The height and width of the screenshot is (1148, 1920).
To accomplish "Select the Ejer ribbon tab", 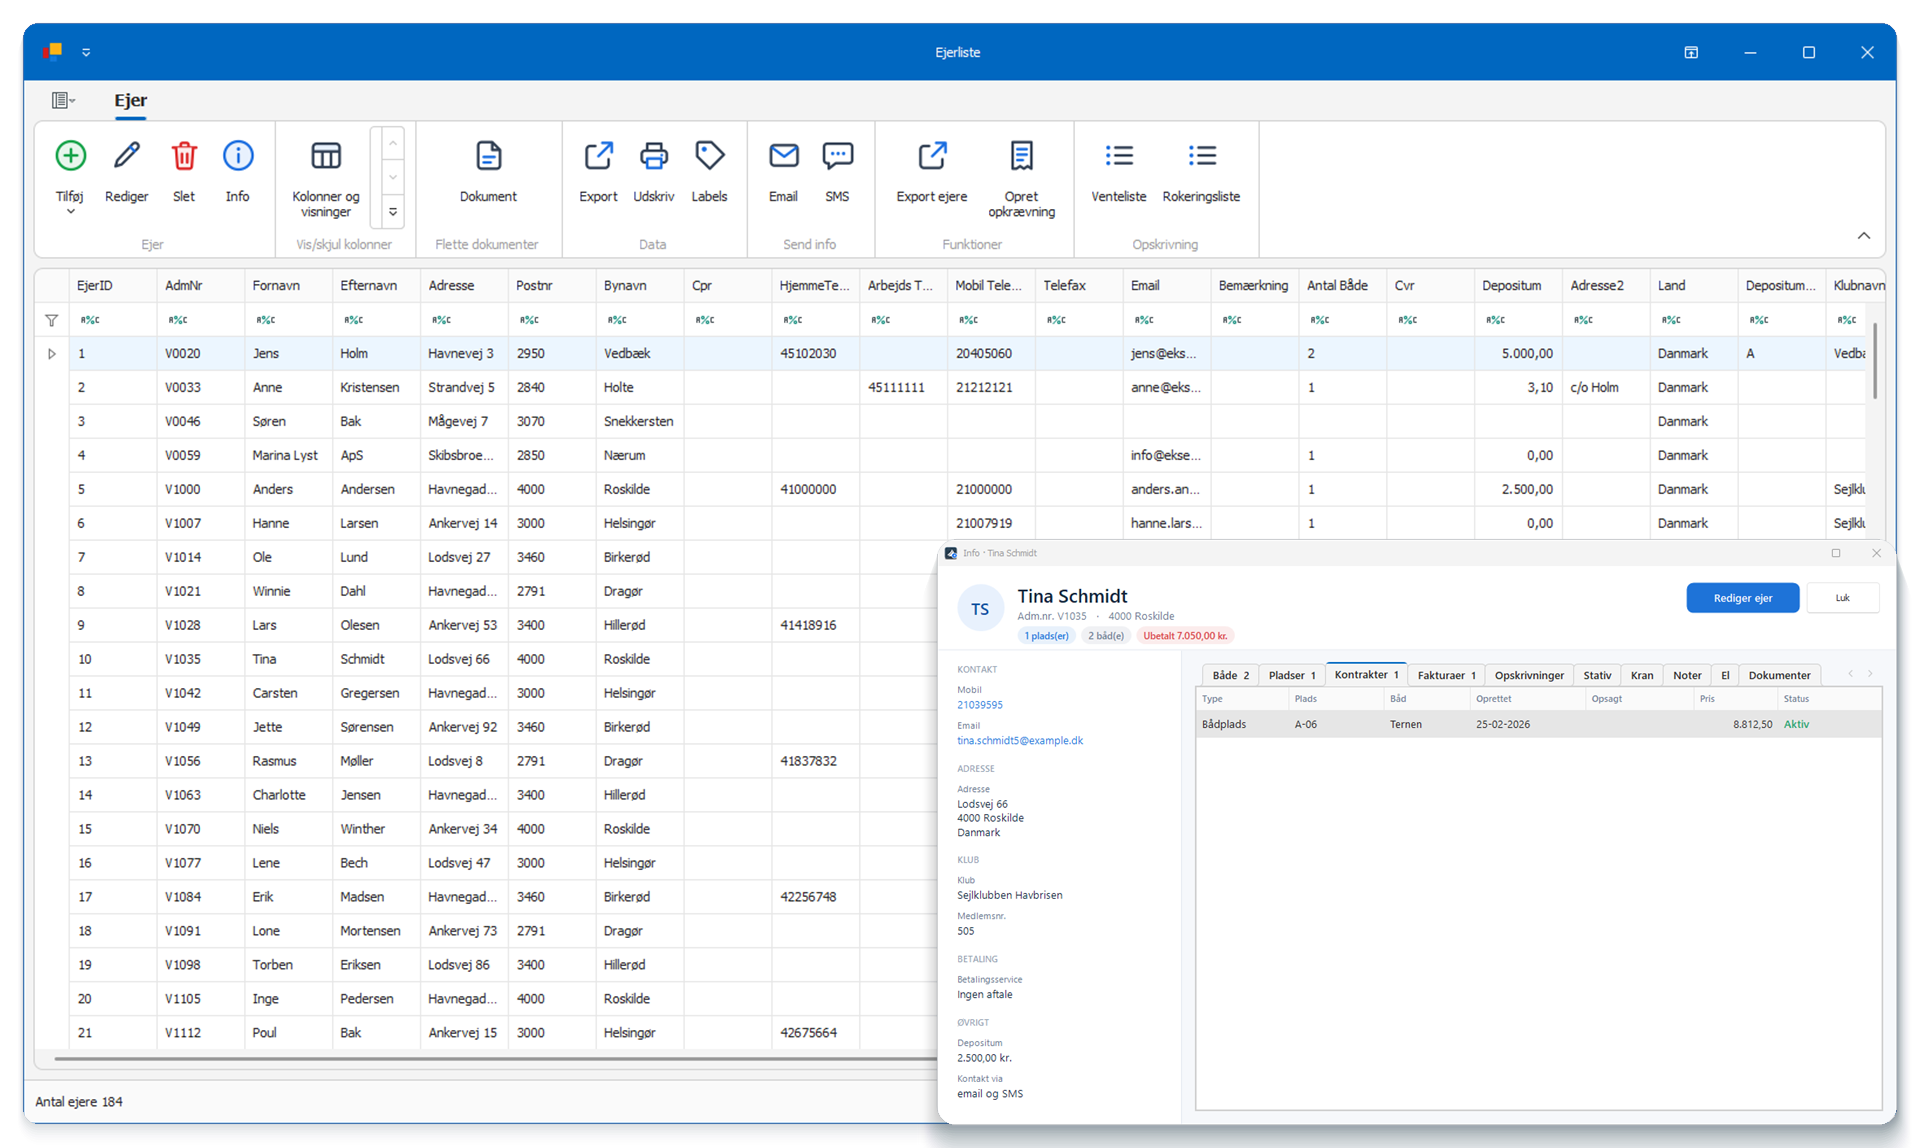I will point(130,100).
